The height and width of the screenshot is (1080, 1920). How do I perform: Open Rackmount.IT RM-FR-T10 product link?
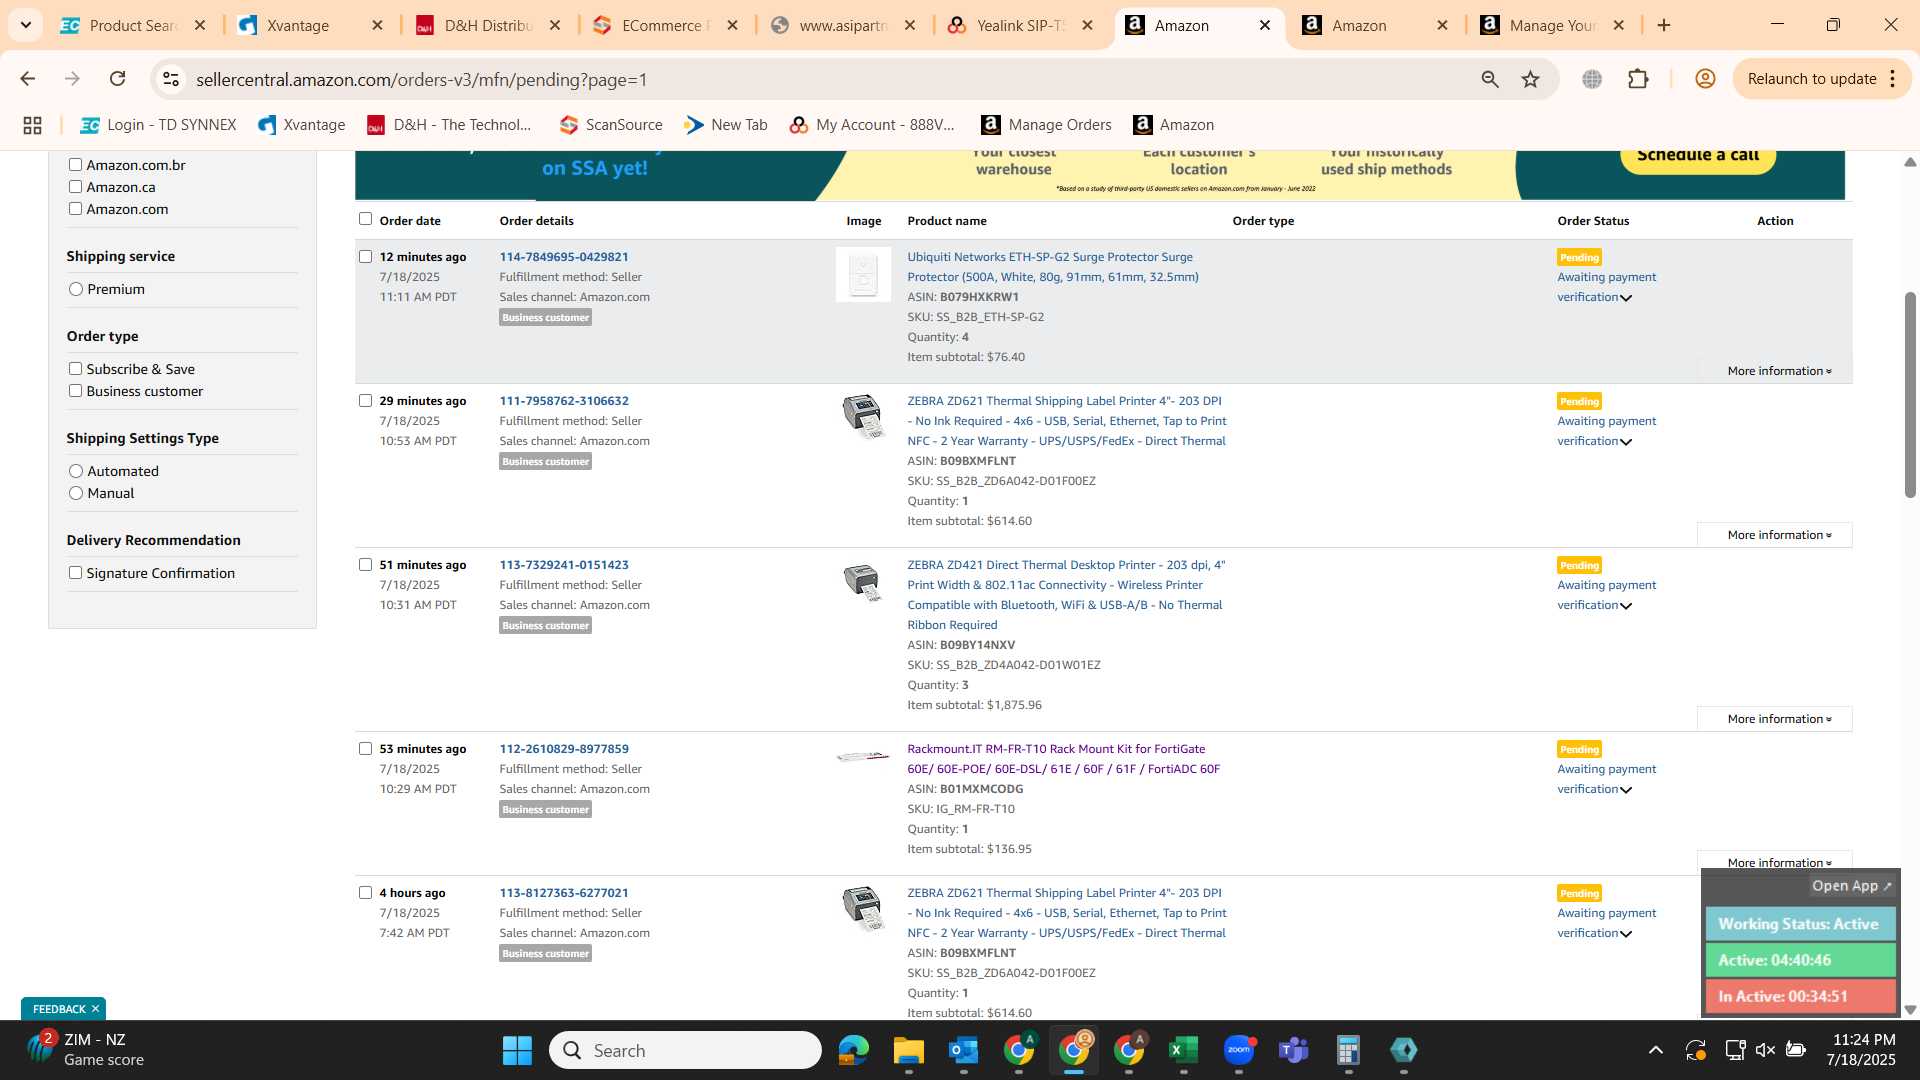(1063, 759)
